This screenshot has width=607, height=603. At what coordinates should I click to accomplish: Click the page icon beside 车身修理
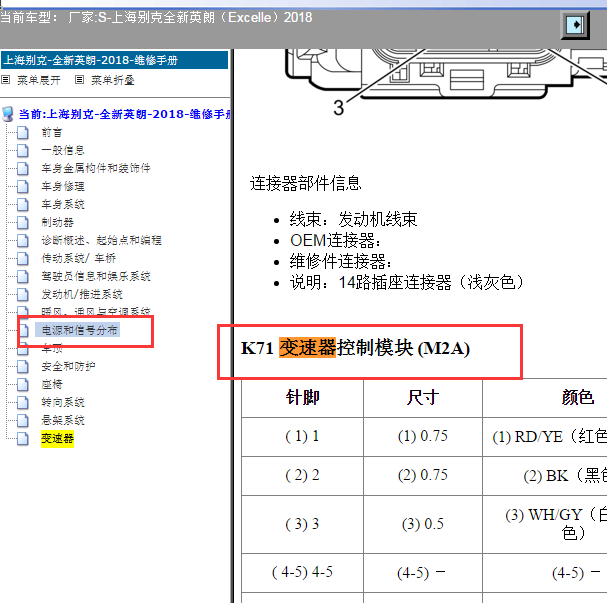coord(23,186)
